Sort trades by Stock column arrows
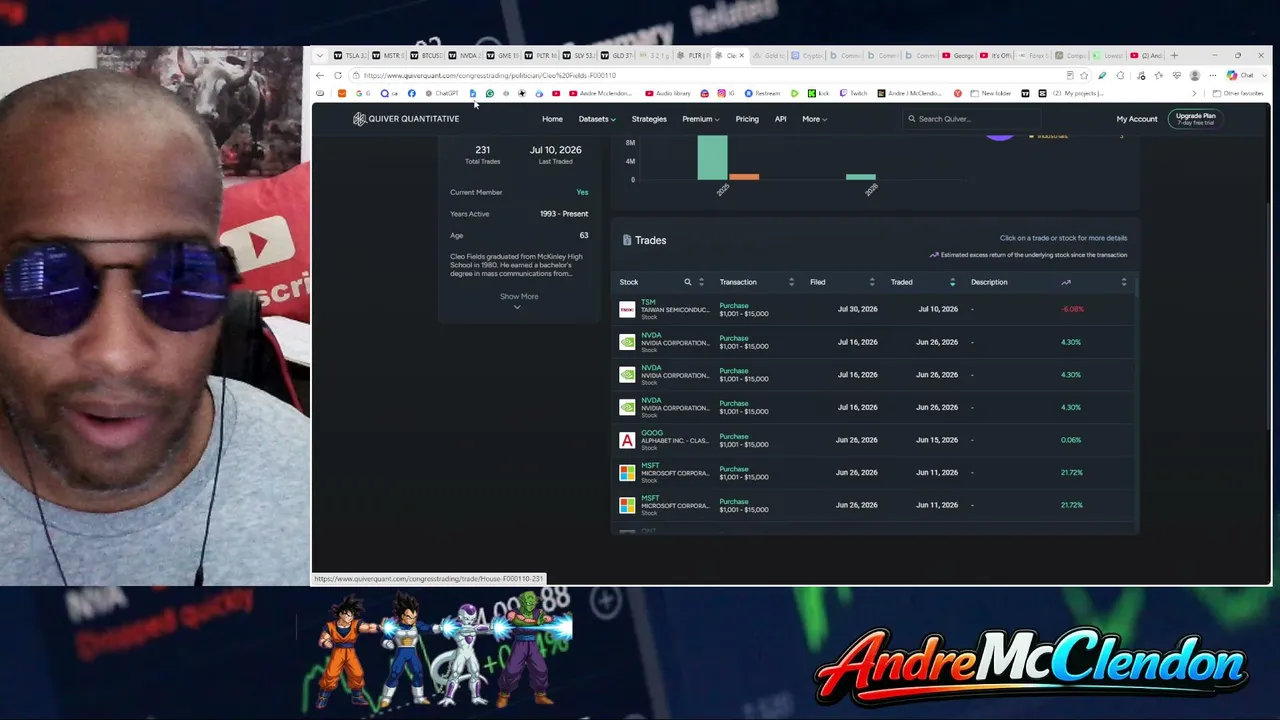Image resolution: width=1280 pixels, height=720 pixels. pos(701,282)
